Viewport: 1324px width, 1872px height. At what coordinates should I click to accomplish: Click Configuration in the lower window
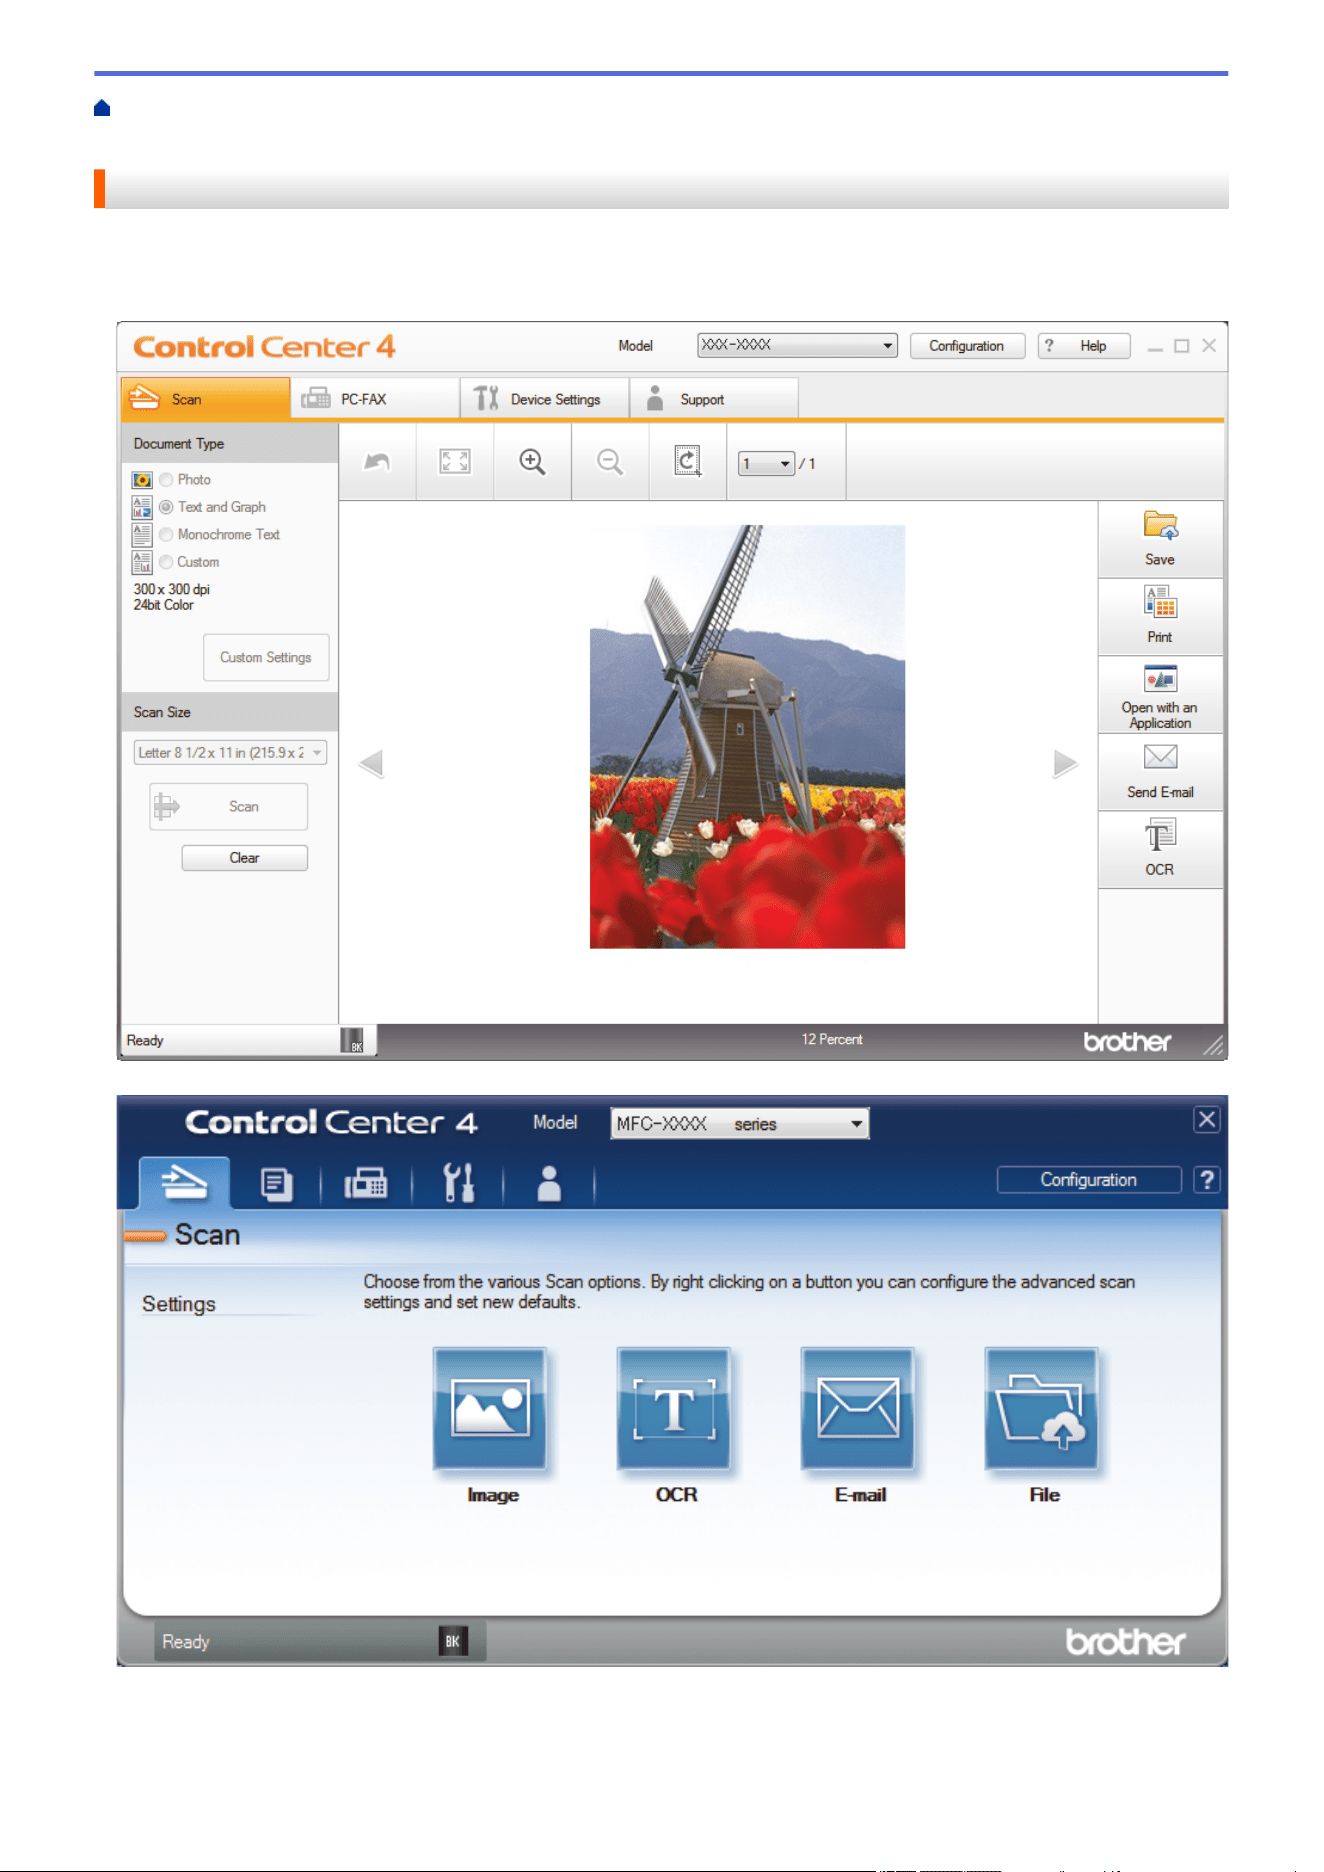1089,1180
